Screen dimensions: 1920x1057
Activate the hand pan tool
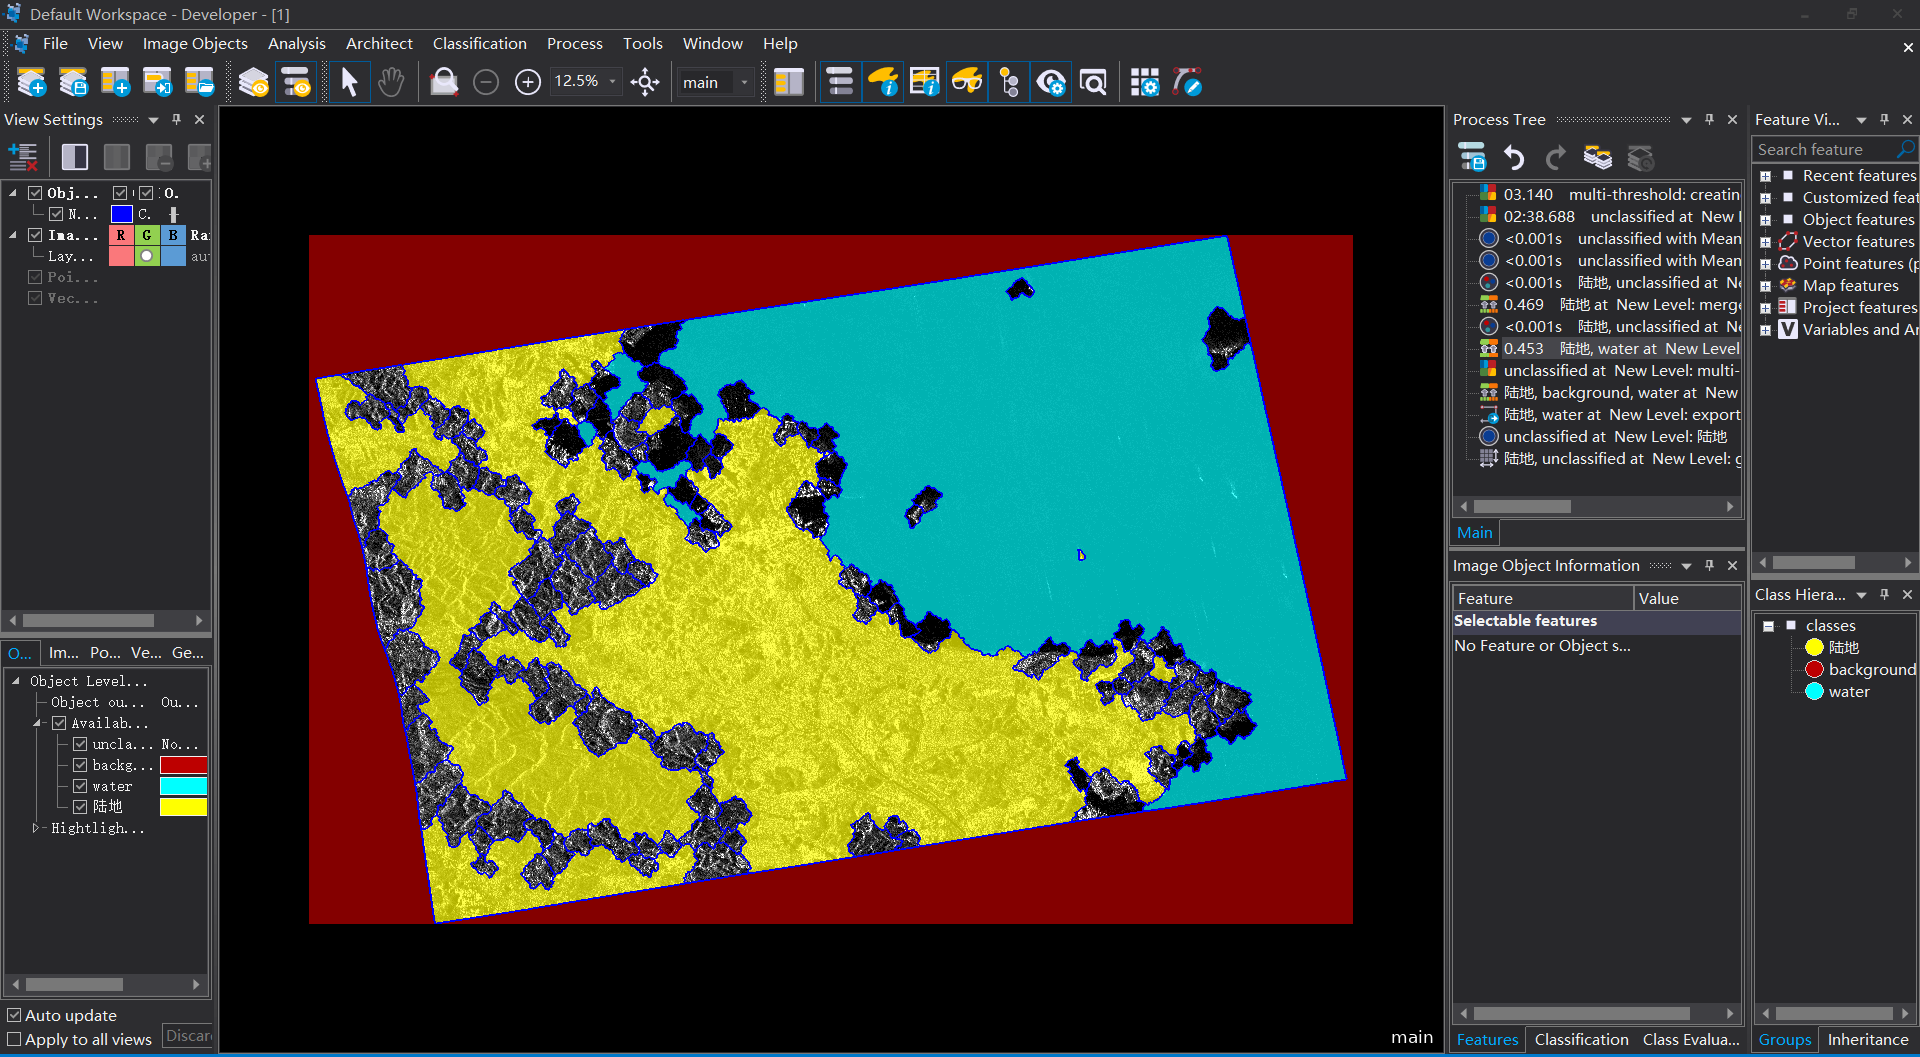(x=391, y=82)
